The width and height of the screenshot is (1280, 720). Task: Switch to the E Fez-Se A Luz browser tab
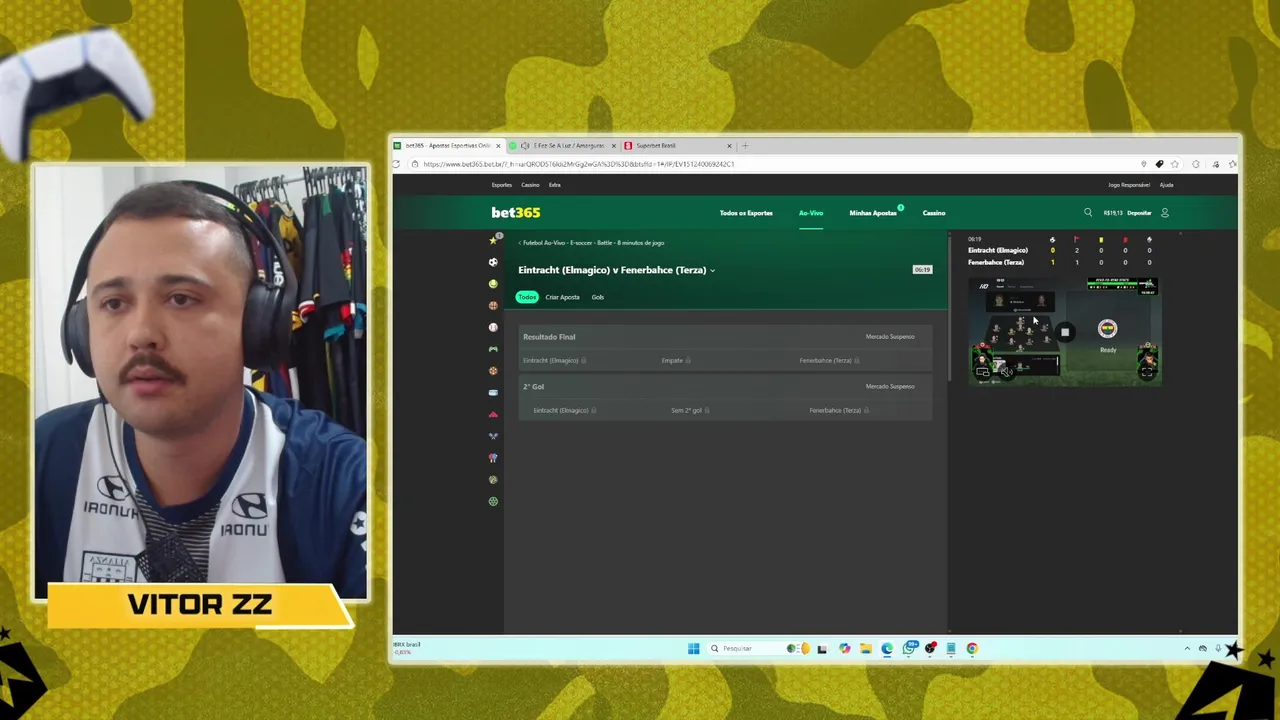point(563,146)
